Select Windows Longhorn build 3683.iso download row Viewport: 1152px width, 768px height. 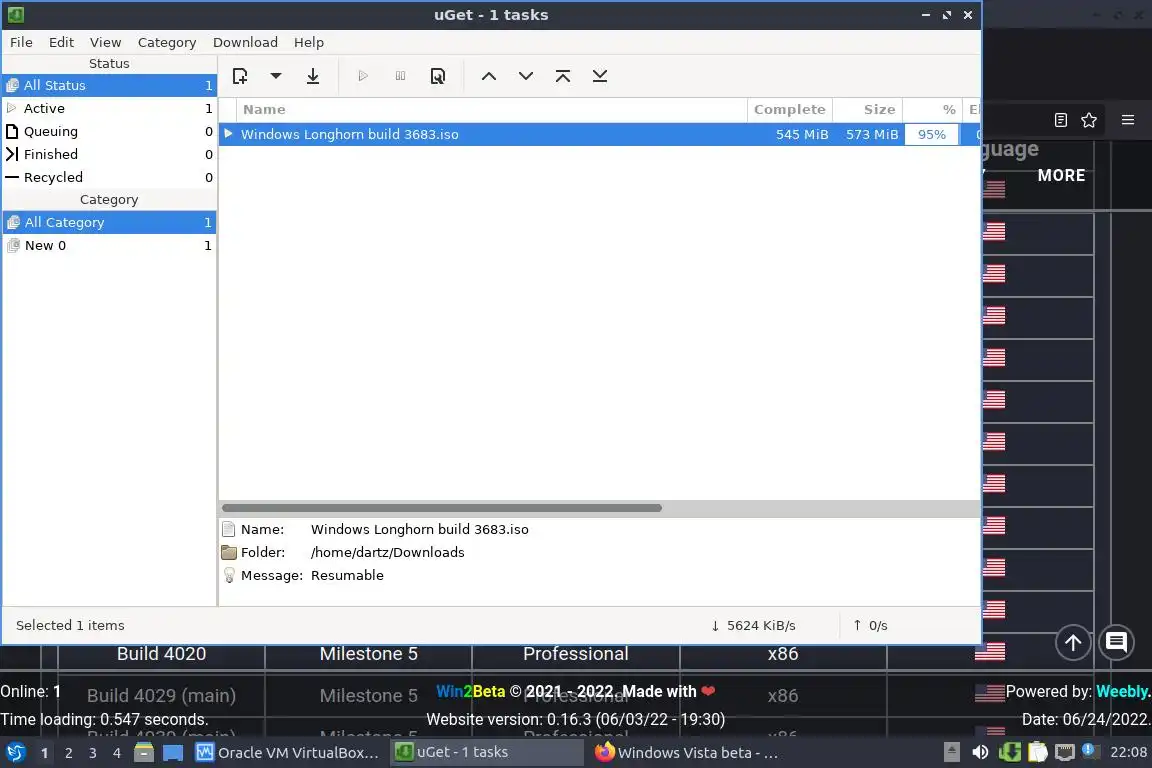pos(600,134)
